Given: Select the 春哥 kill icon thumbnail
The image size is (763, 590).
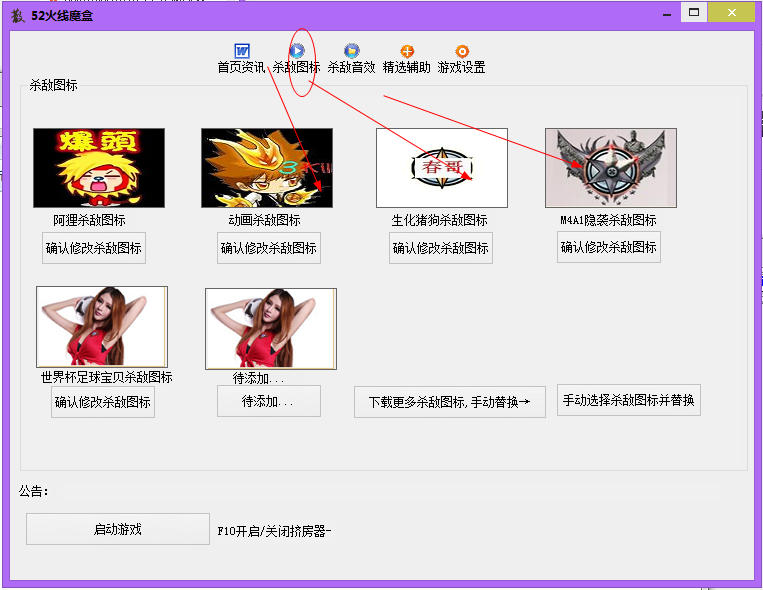Looking at the screenshot, I should coord(442,168).
